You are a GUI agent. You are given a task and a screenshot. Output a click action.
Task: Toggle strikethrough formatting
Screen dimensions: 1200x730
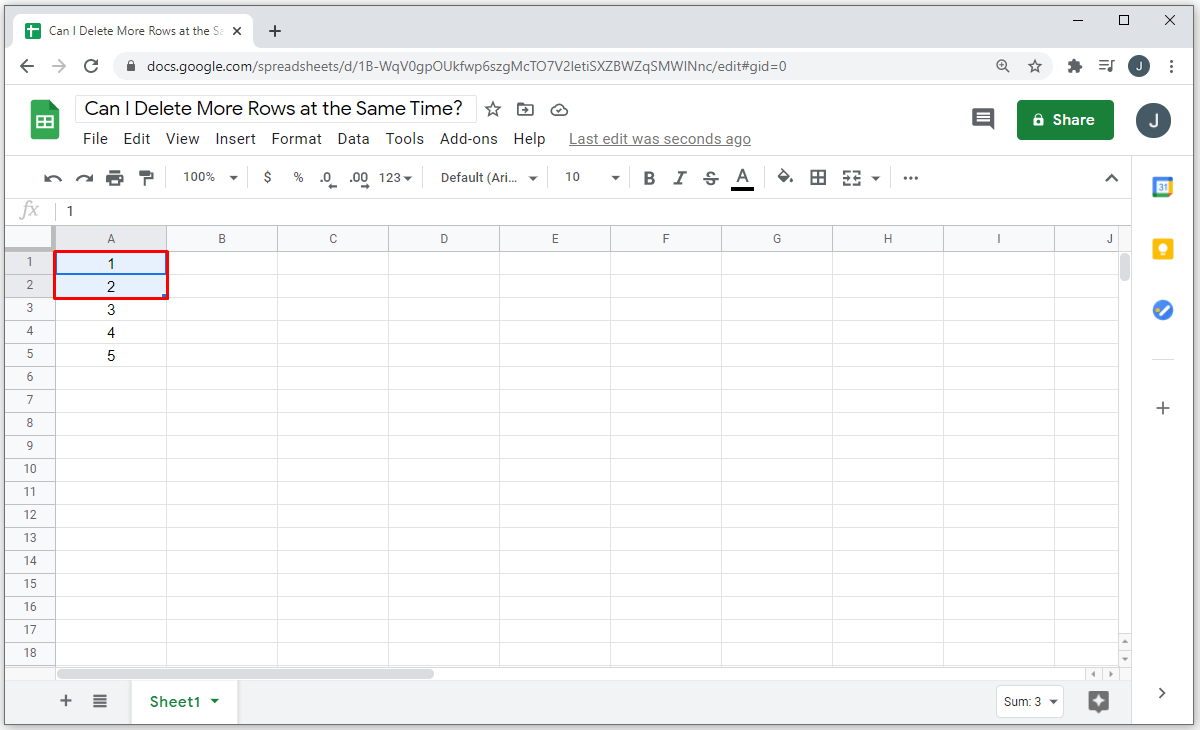[x=711, y=178]
